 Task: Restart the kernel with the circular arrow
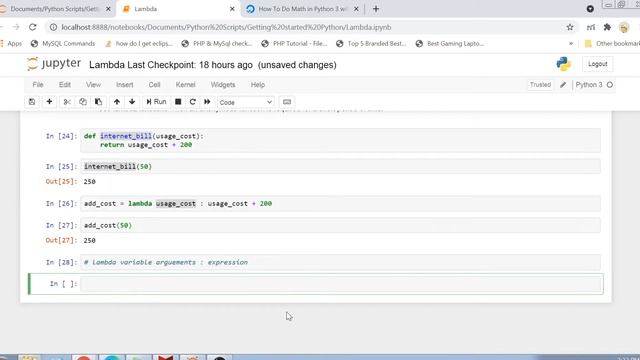click(193, 102)
